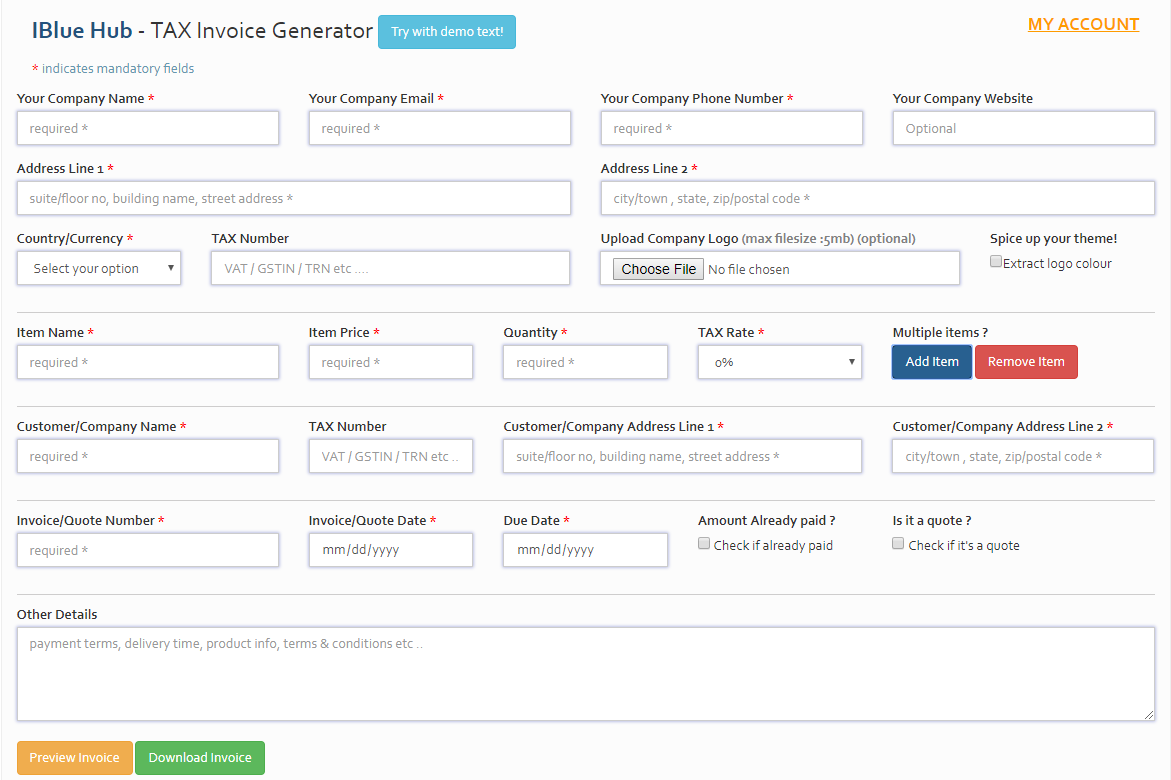The height and width of the screenshot is (780, 1171).
Task: Click the Your Company Website field
Action: point(1023,128)
